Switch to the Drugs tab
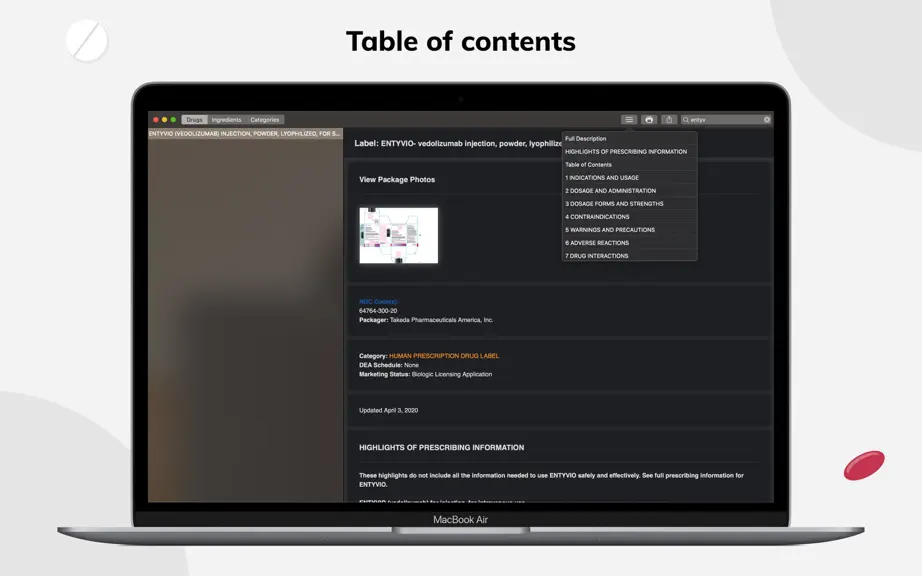This screenshot has height=576, width=922. (x=194, y=119)
